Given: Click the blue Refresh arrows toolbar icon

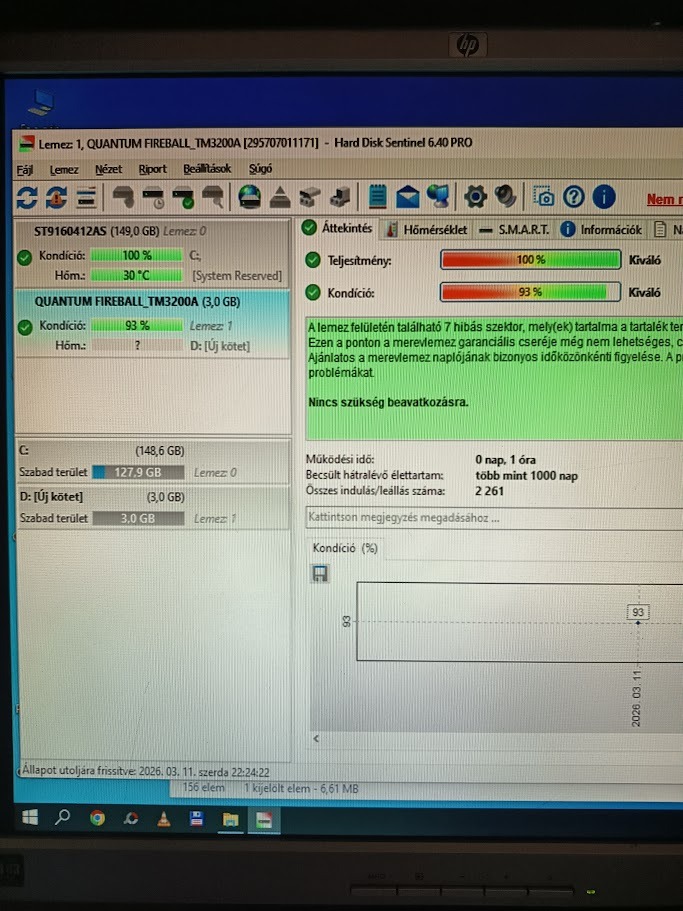Looking at the screenshot, I should [x=27, y=198].
